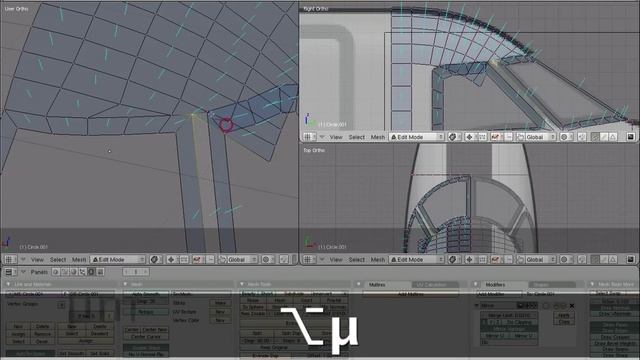
Task: Open Mesh menu in User Ortho header
Action: pos(79,260)
